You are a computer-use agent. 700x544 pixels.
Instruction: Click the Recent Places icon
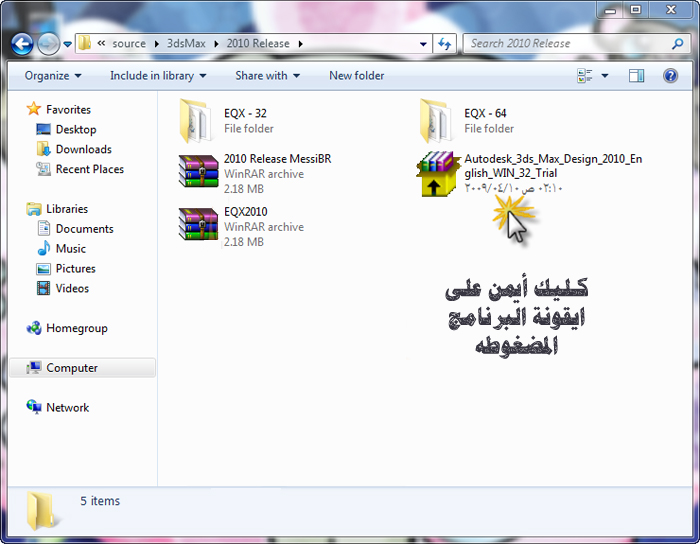pos(43,169)
